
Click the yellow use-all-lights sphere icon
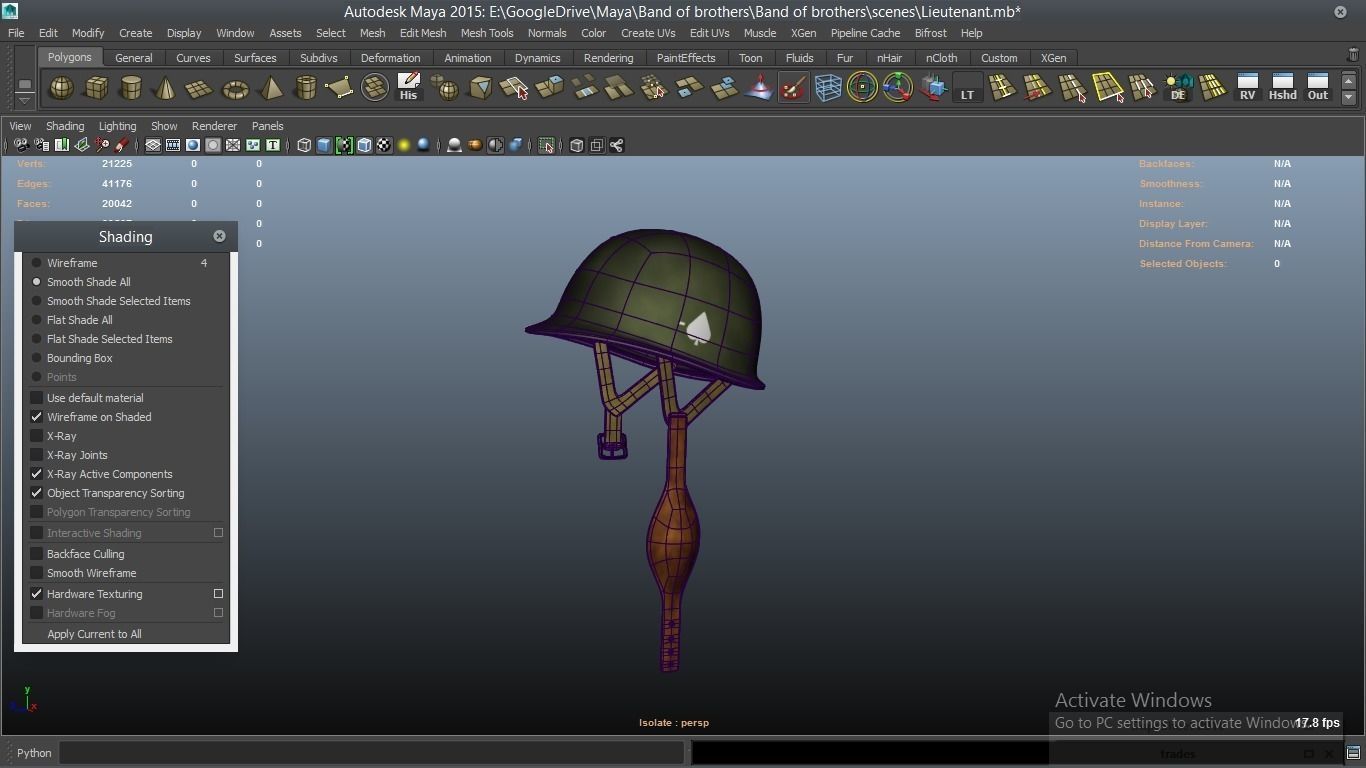[404, 146]
